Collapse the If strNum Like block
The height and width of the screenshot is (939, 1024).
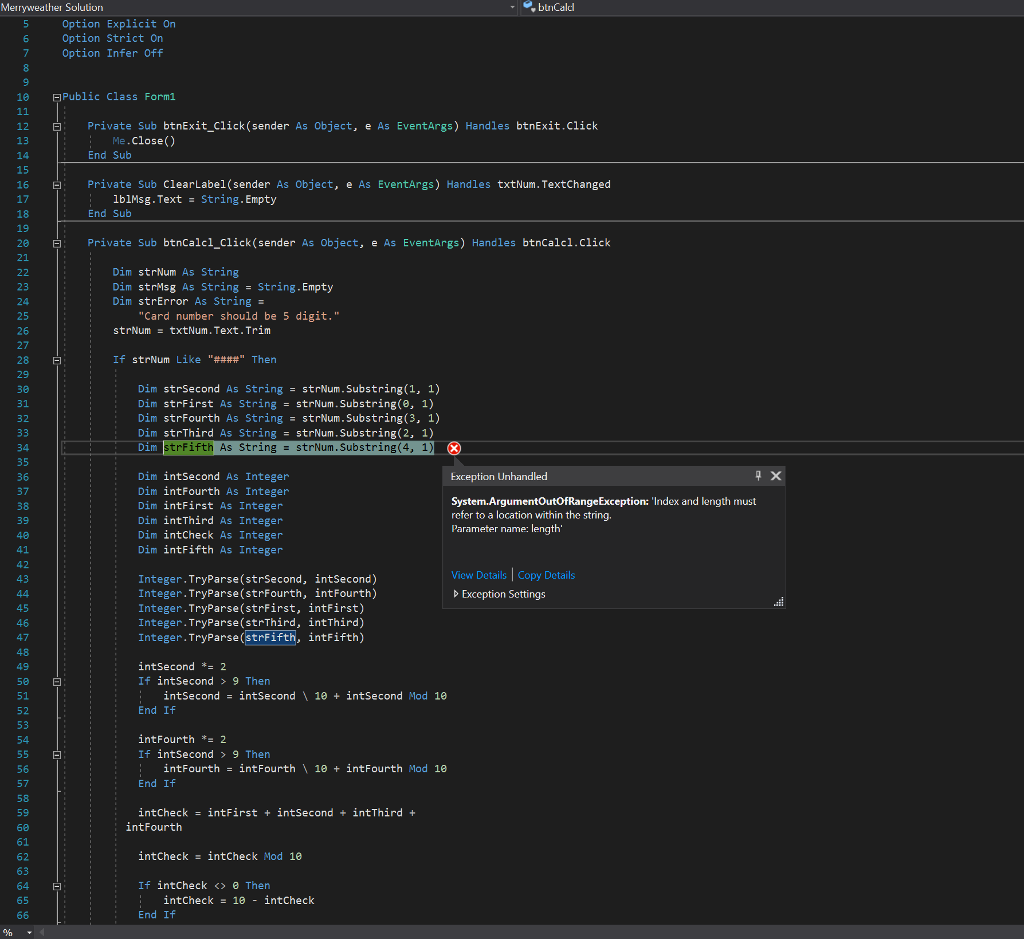click(57, 360)
